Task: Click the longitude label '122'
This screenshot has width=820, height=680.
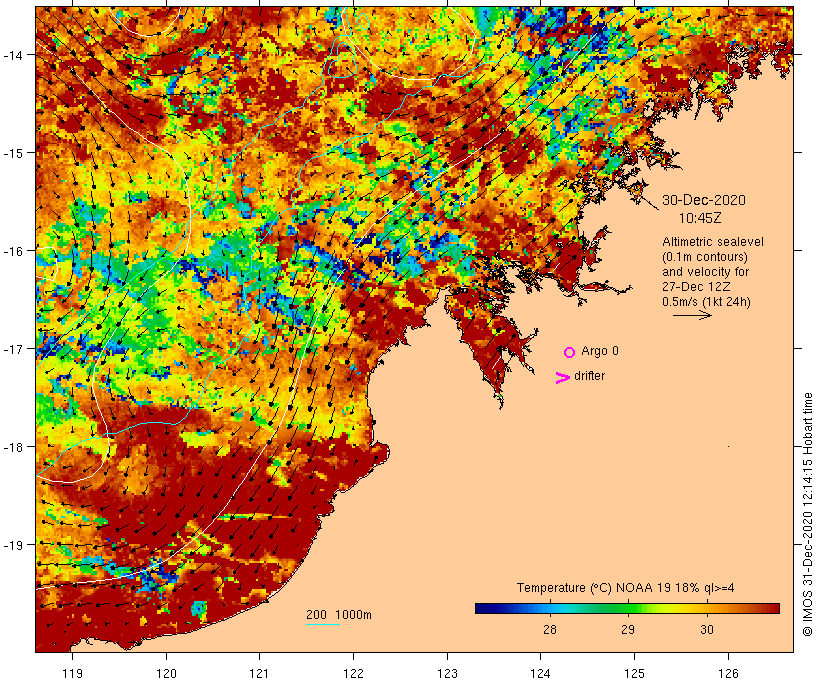Action: (x=354, y=673)
